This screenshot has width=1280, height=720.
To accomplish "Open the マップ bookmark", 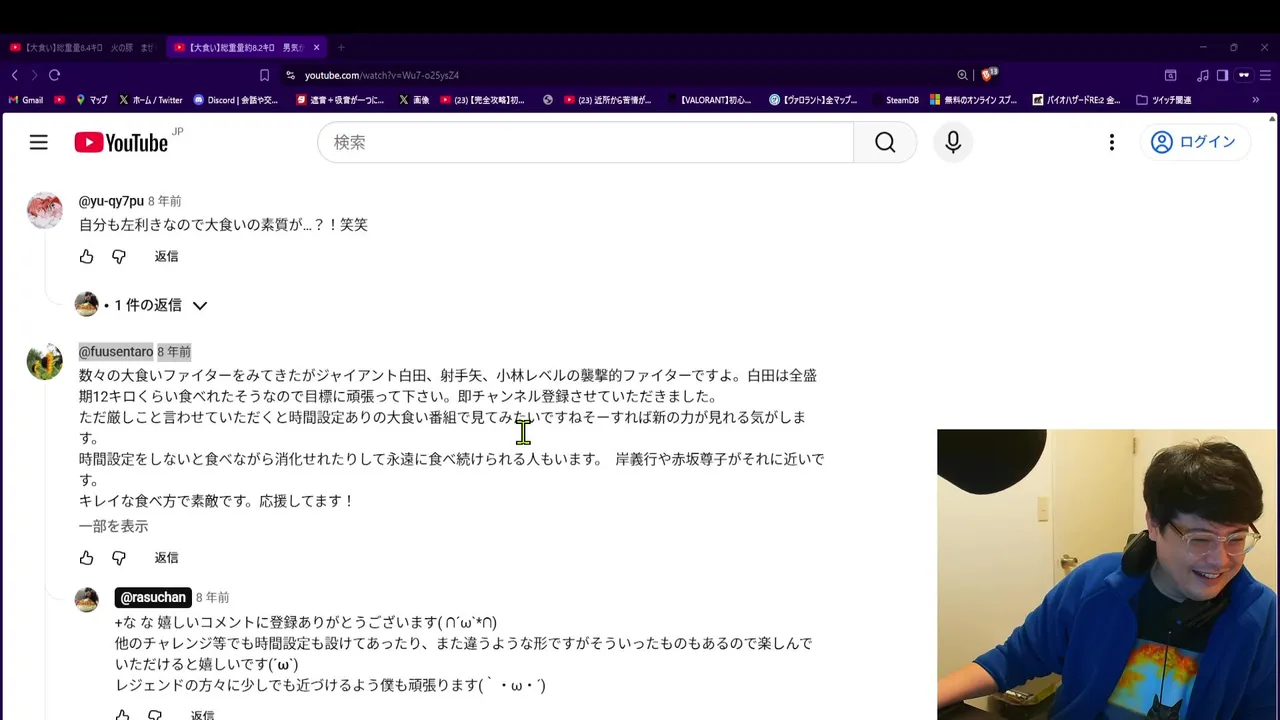I will click(91, 100).
